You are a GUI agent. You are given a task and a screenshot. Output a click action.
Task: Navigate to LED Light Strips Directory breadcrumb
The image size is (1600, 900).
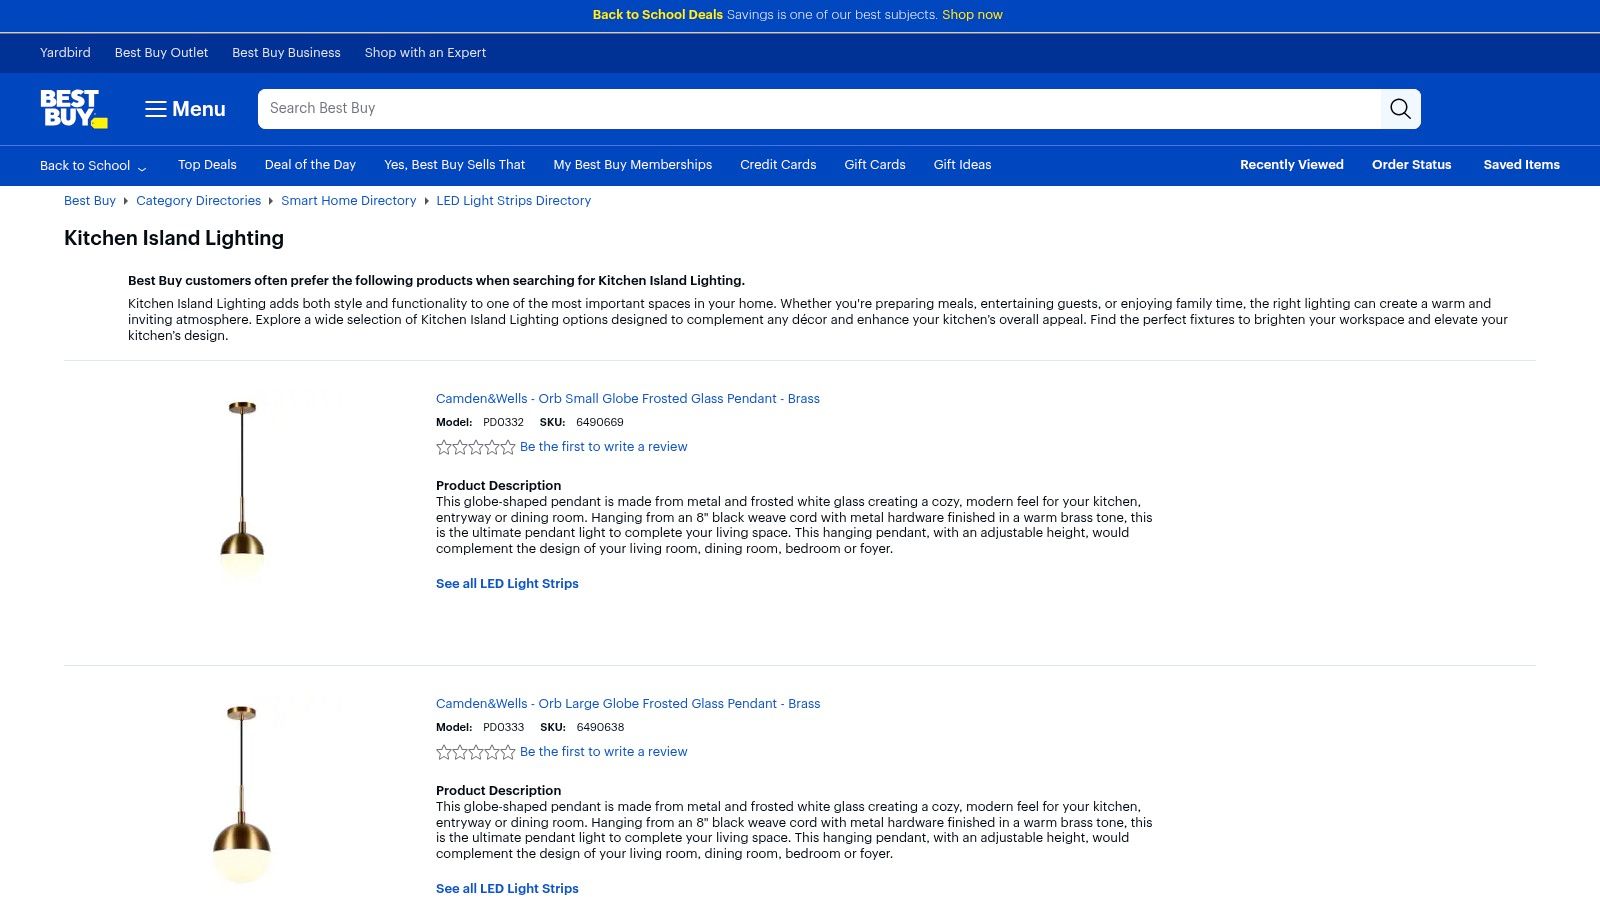(513, 200)
